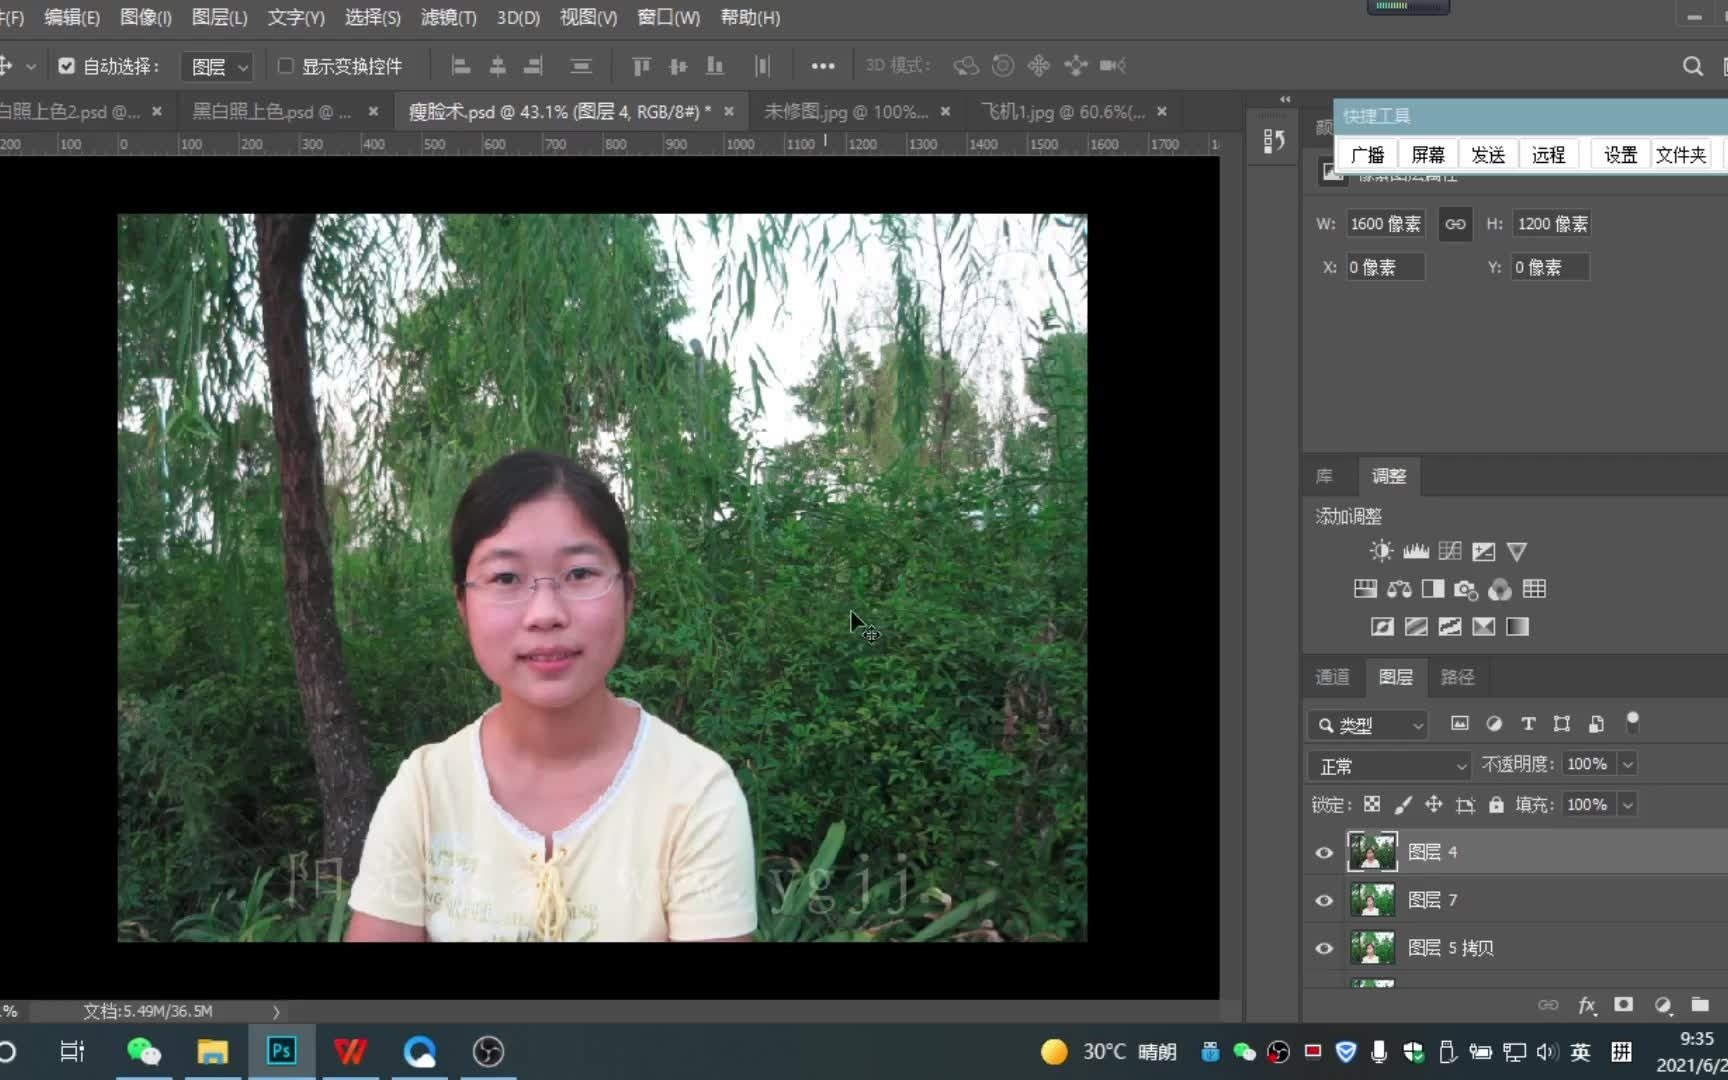Enable the 显示变换控件 checkbox
This screenshot has height=1080, width=1728.
point(287,65)
